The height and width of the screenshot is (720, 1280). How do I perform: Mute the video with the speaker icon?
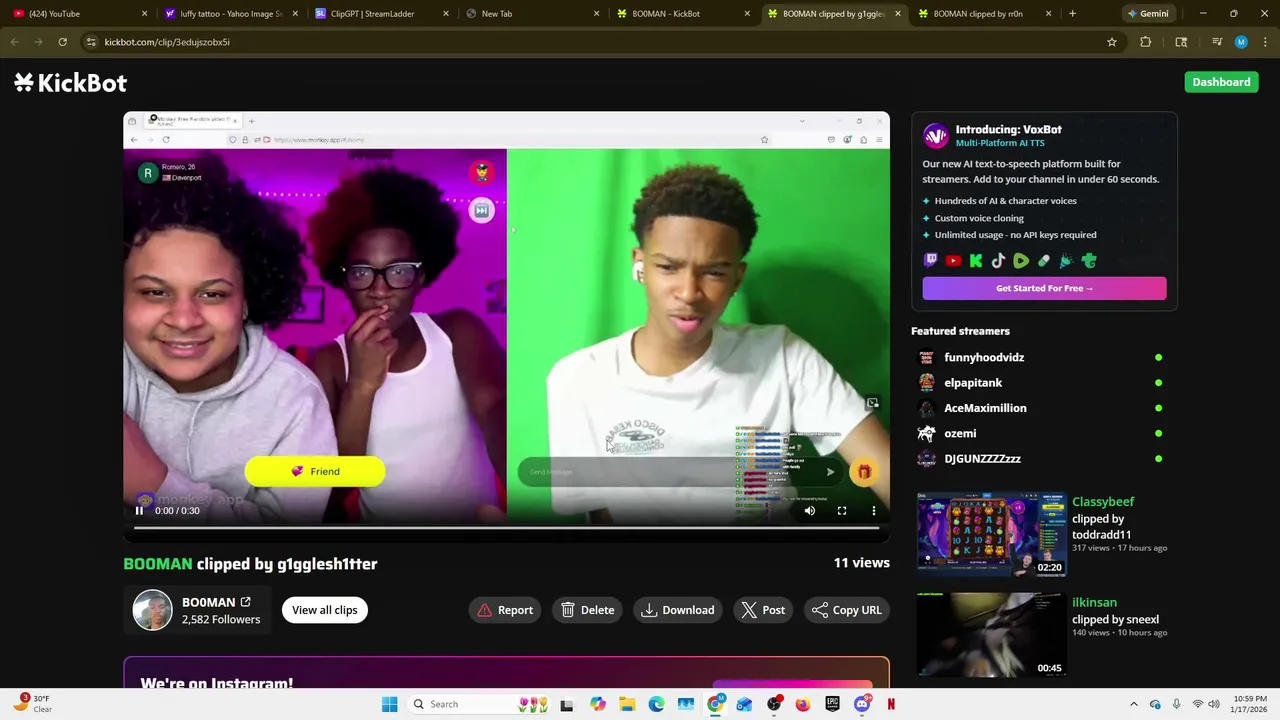coord(810,511)
